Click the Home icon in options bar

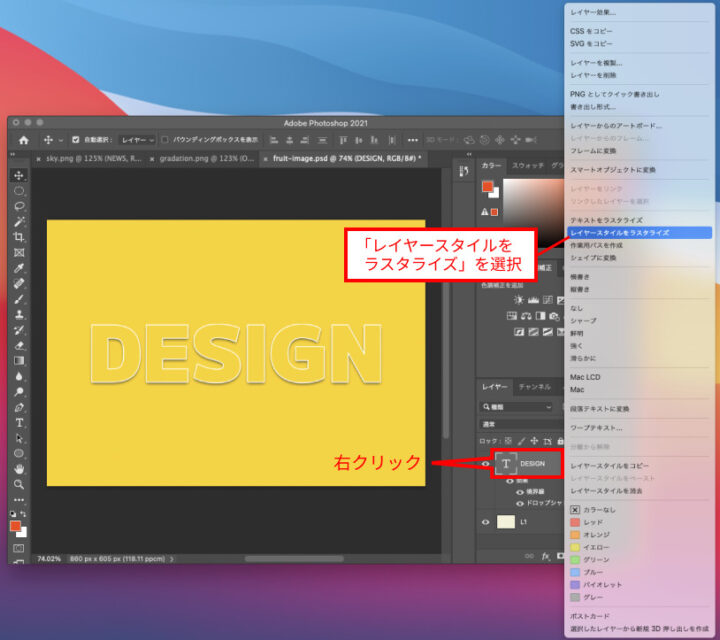[x=23, y=140]
